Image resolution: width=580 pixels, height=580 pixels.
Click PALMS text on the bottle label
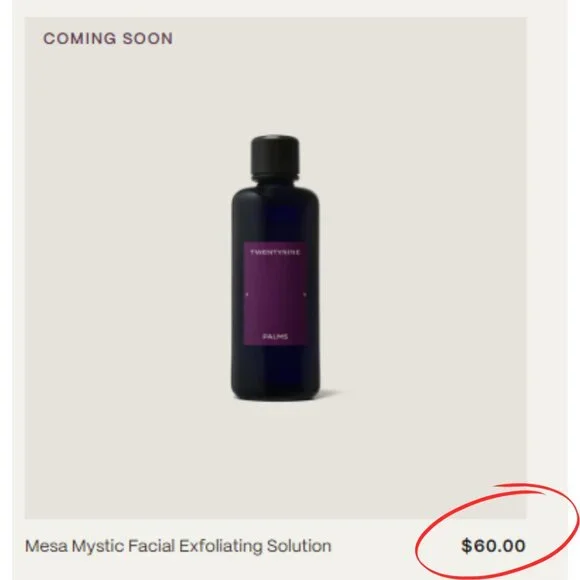[275, 337]
